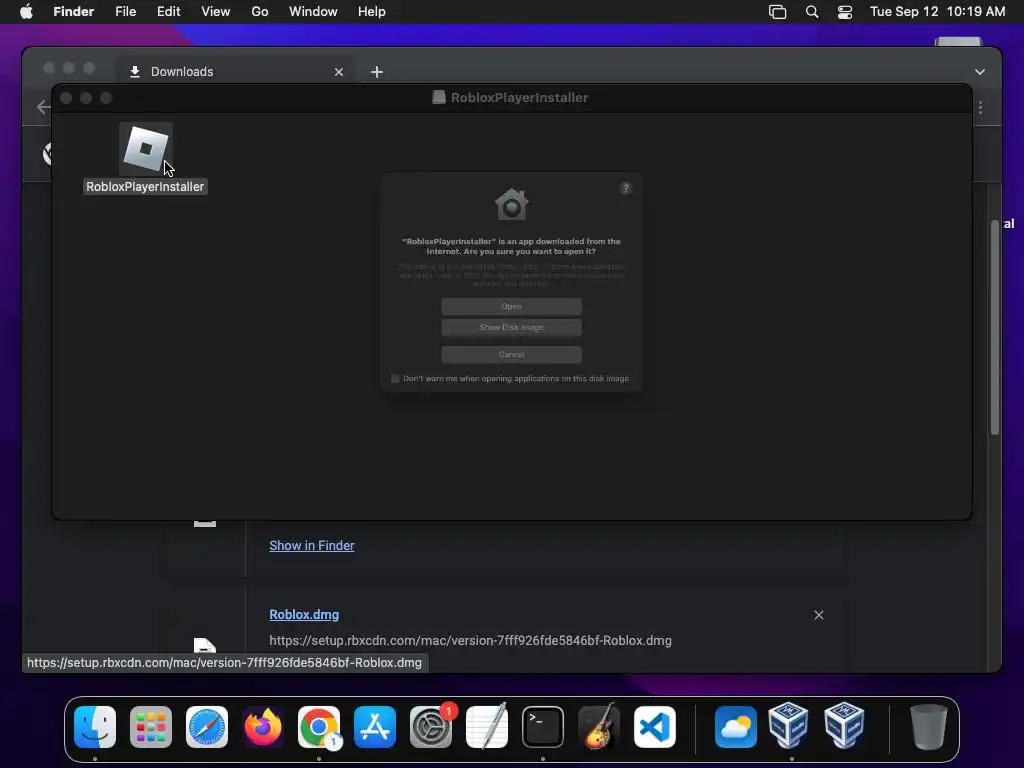Open the Help menu
This screenshot has height=768, width=1024.
click(372, 12)
